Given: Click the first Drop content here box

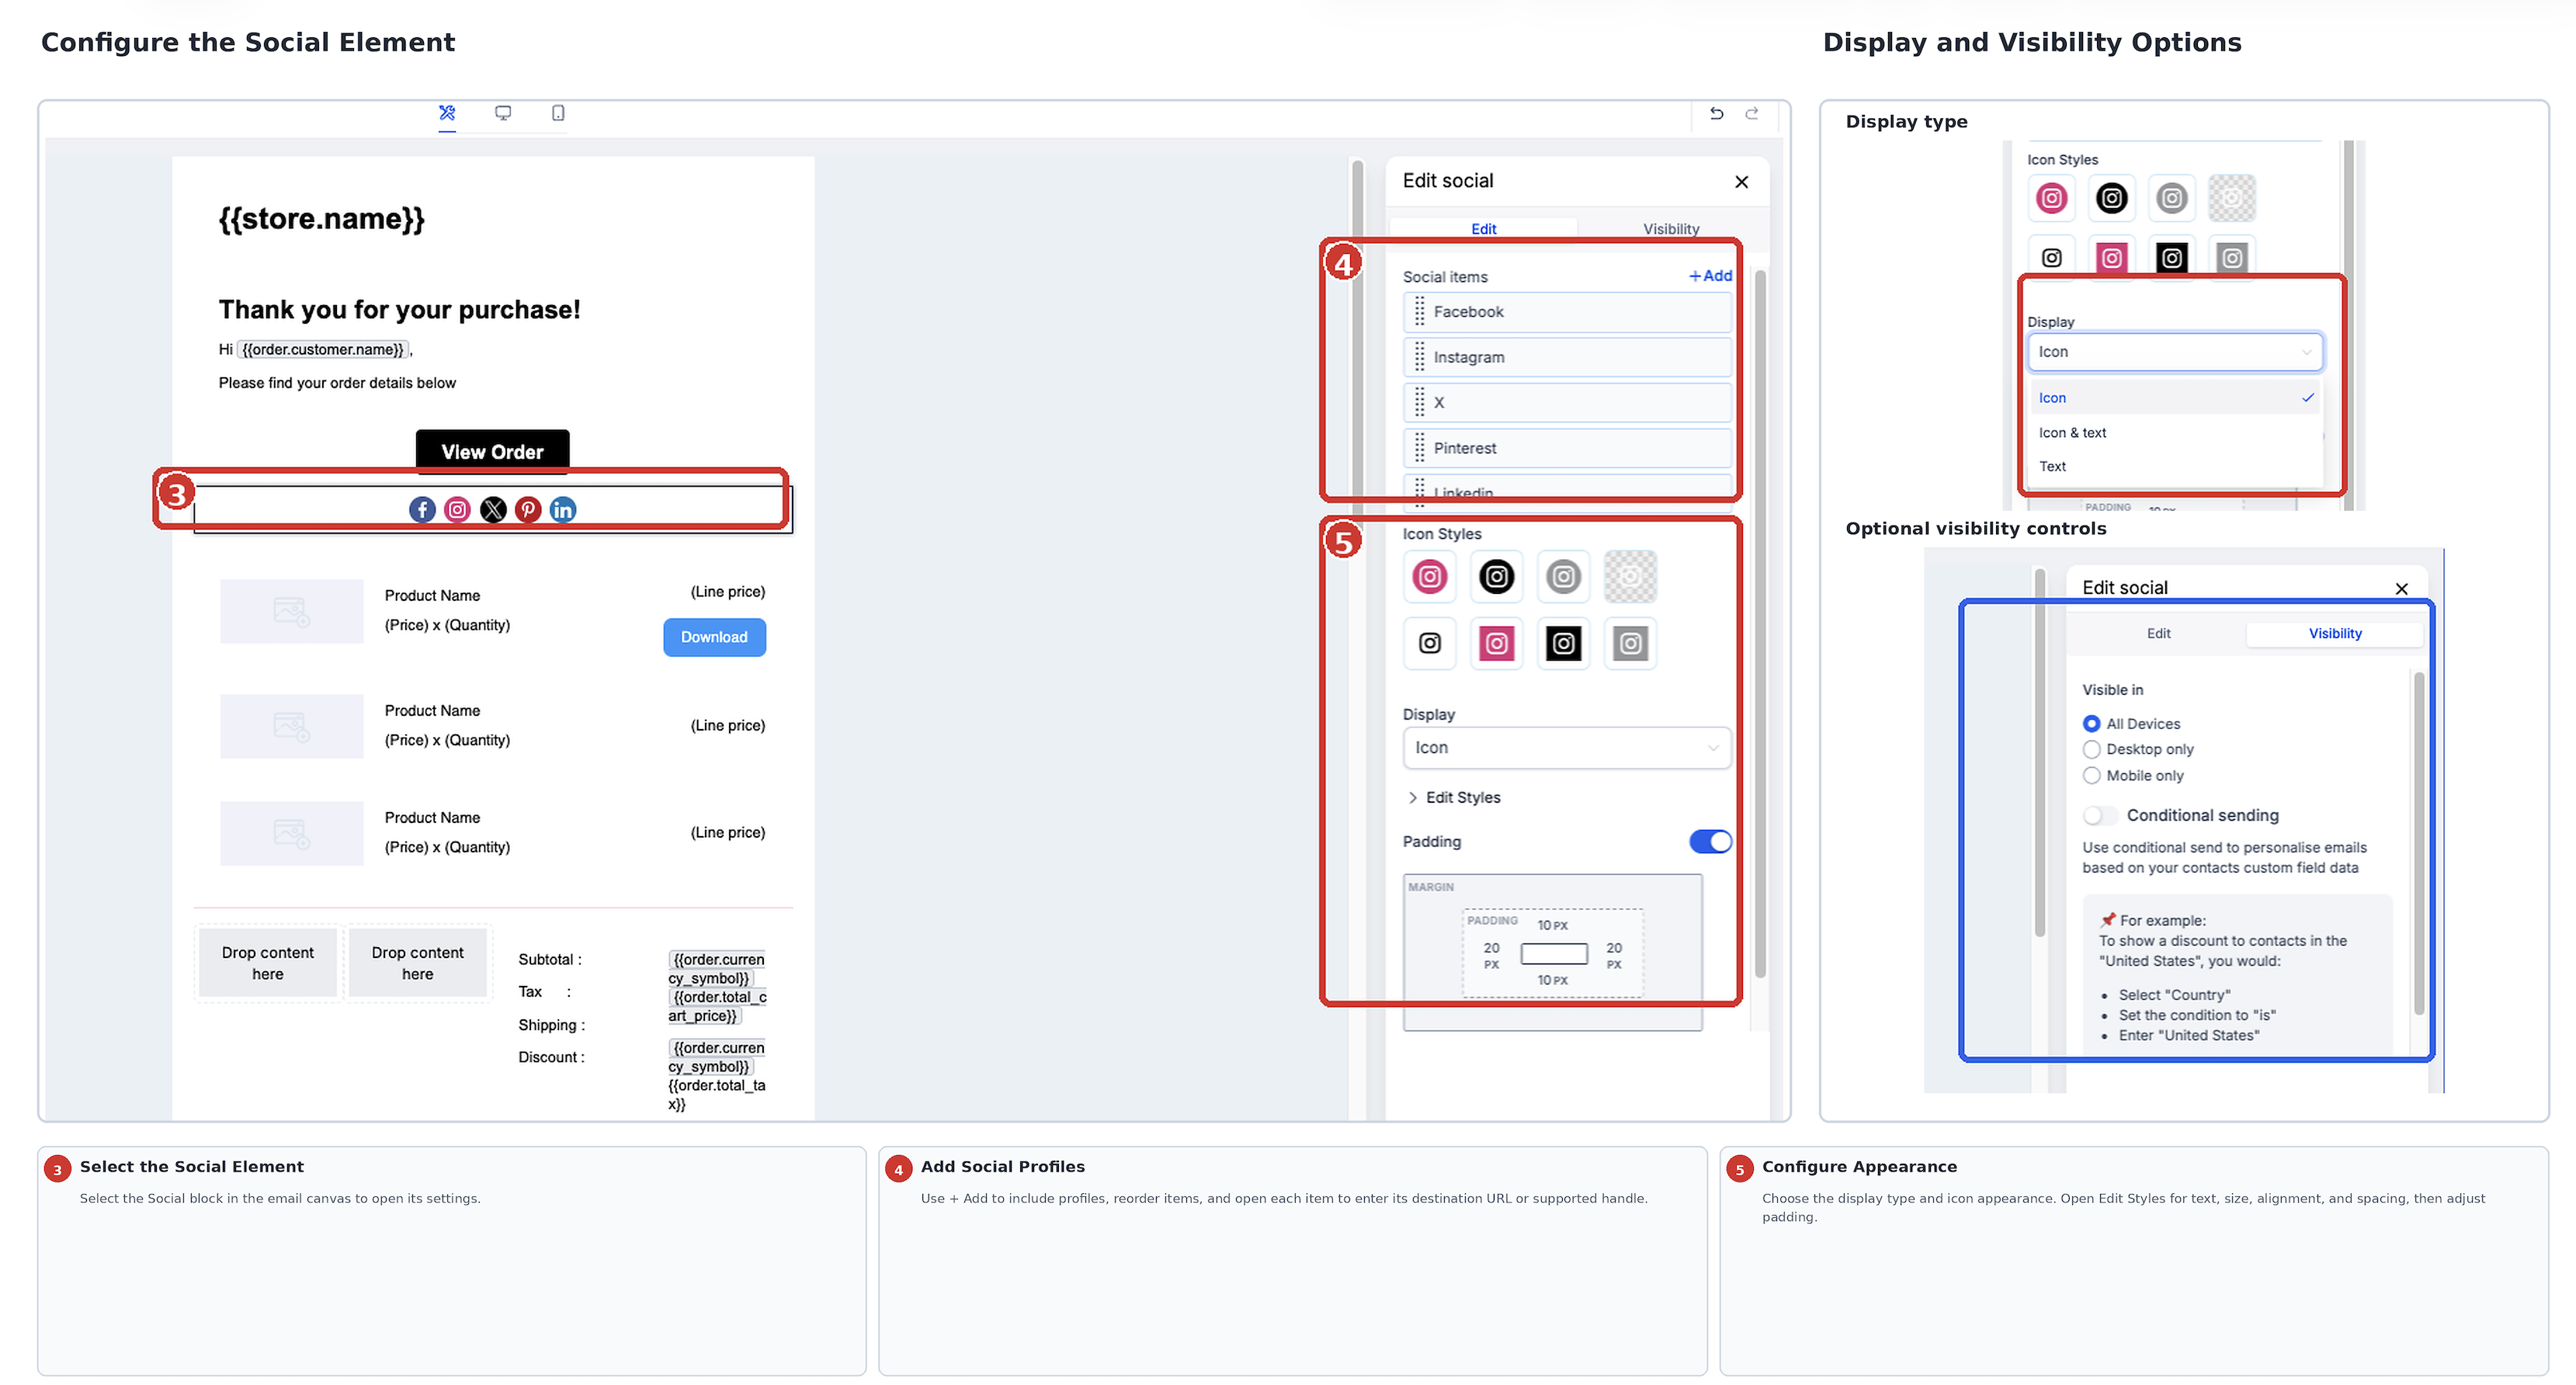Looking at the screenshot, I should pos(268,964).
